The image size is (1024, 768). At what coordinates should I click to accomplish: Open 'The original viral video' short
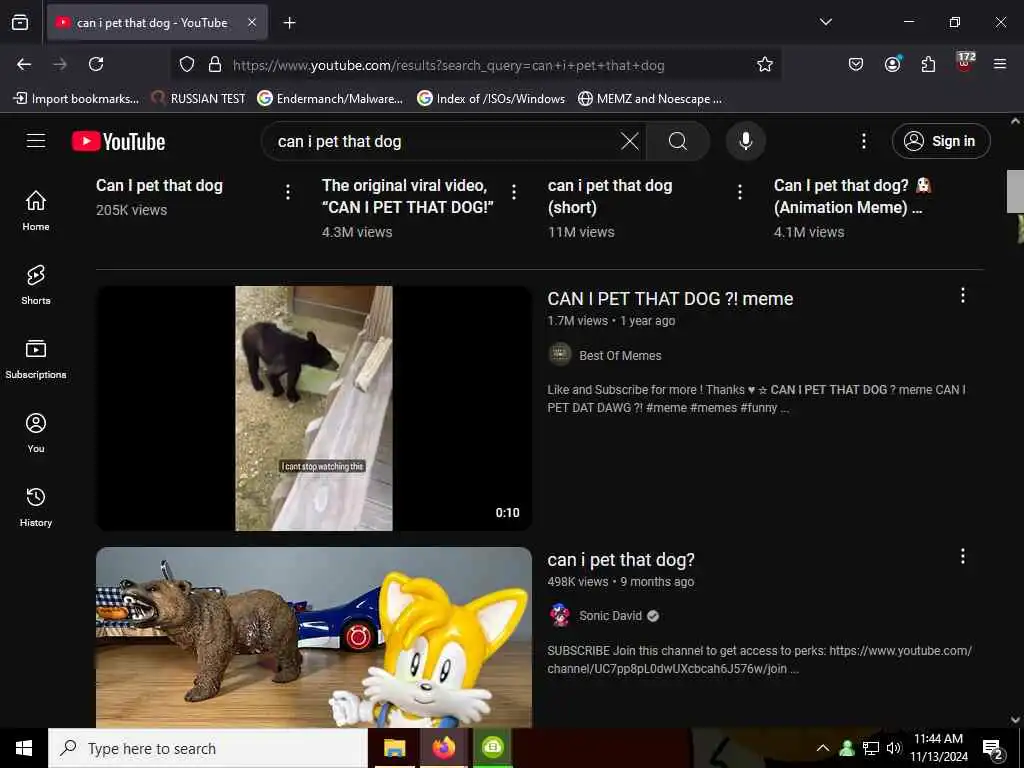pos(408,196)
